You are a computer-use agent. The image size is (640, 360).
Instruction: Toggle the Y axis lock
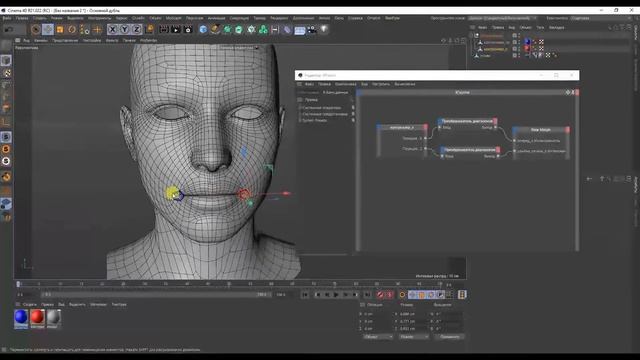point(124,29)
